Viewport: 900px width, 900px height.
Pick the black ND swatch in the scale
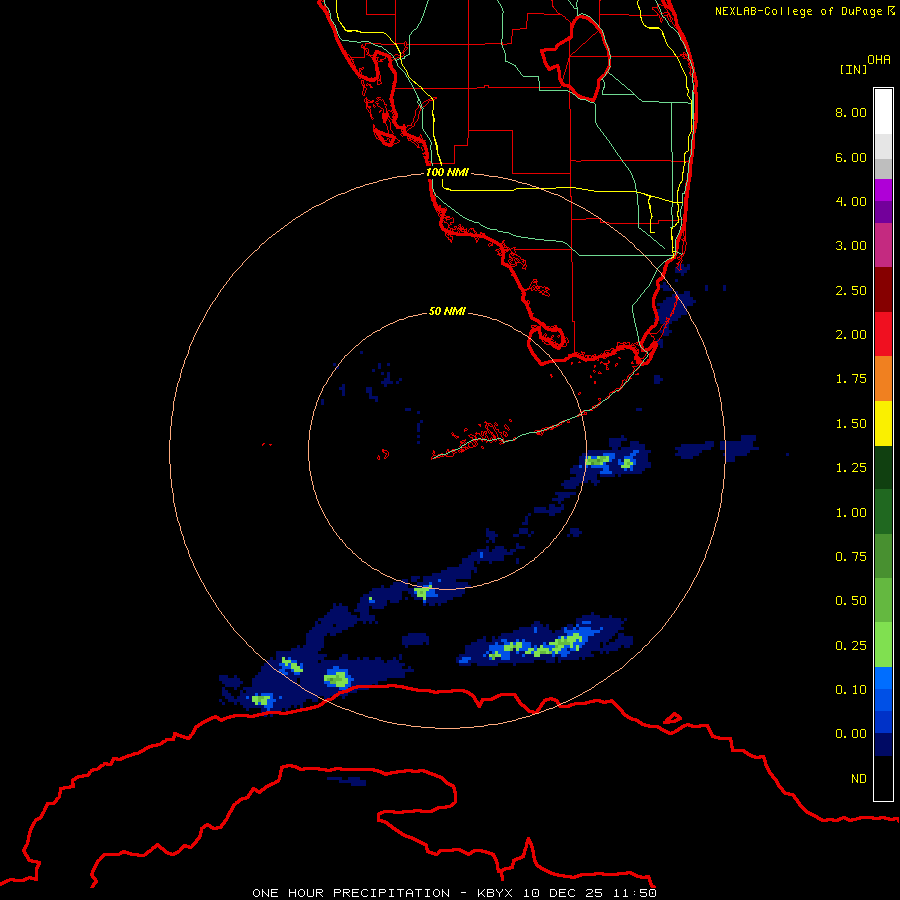(883, 778)
